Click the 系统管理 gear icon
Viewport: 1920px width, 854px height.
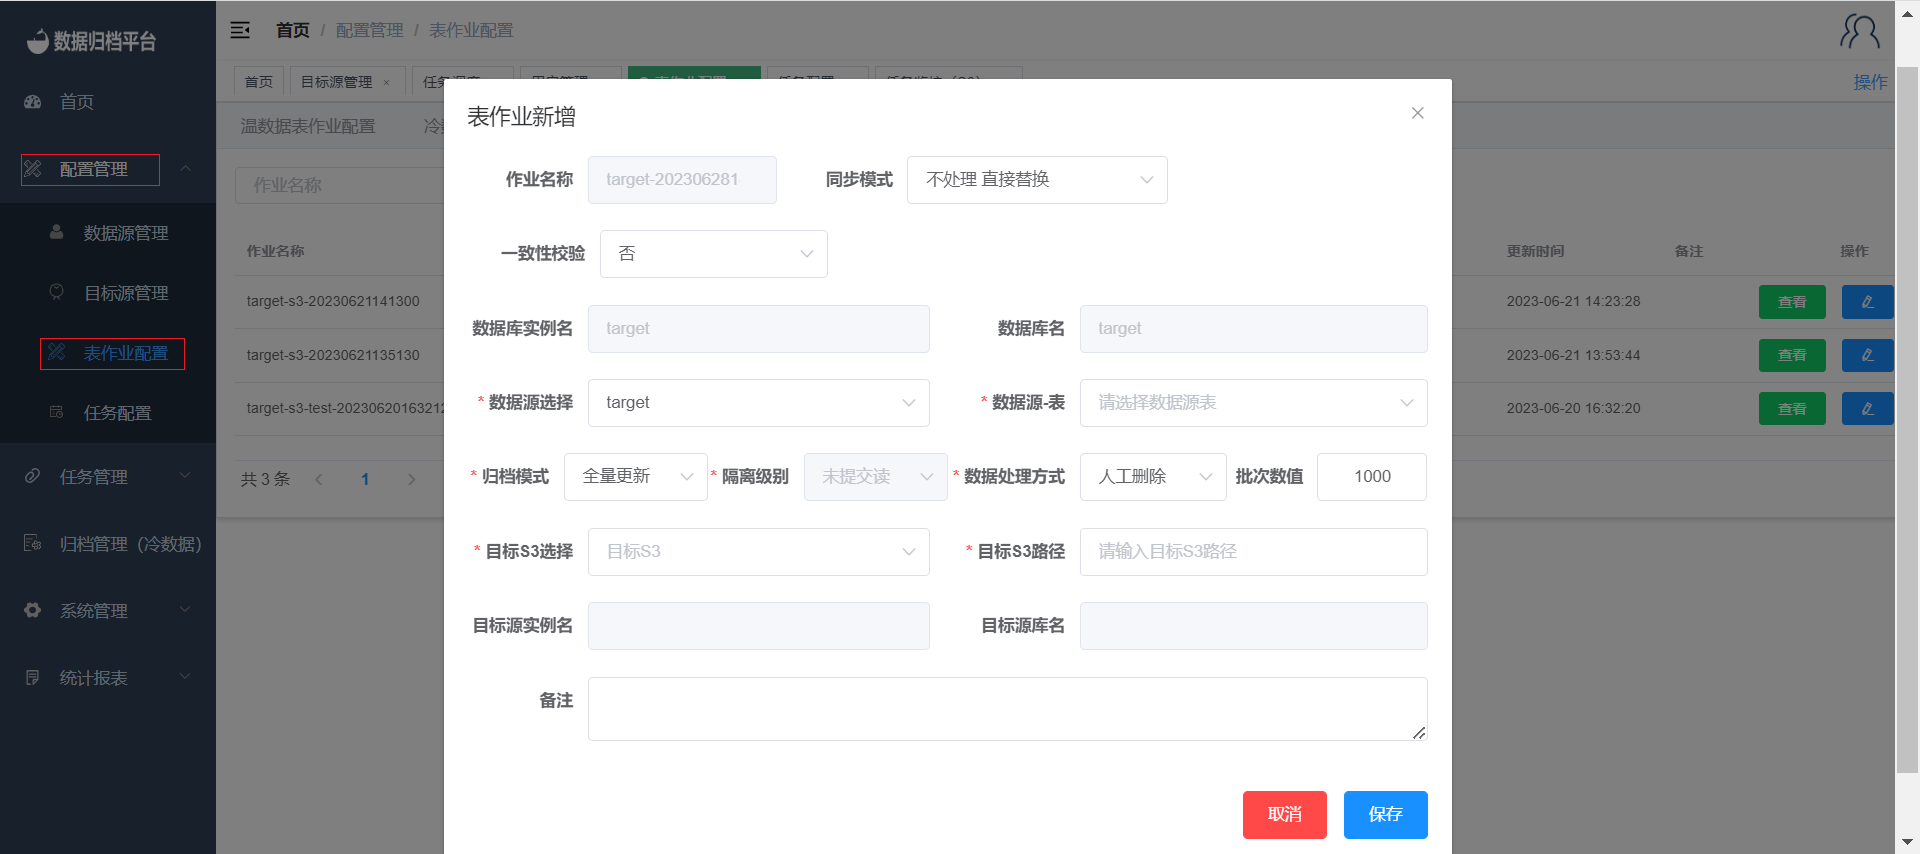point(33,610)
